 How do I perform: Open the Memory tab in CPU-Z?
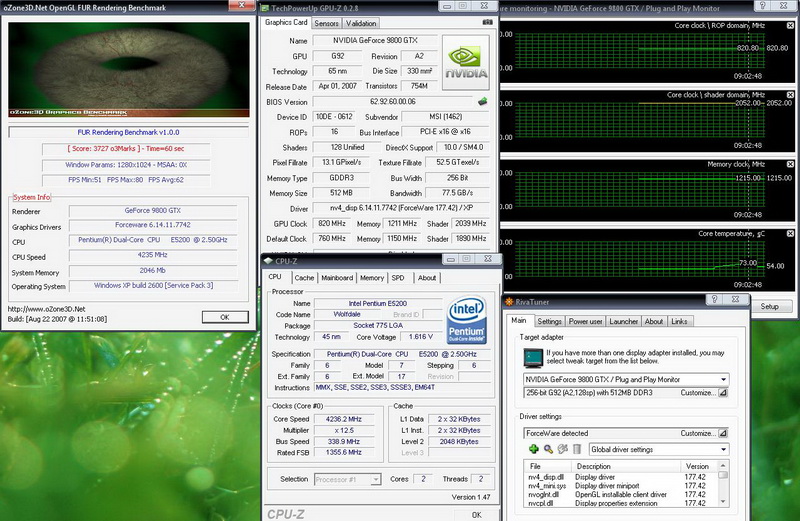(372, 278)
